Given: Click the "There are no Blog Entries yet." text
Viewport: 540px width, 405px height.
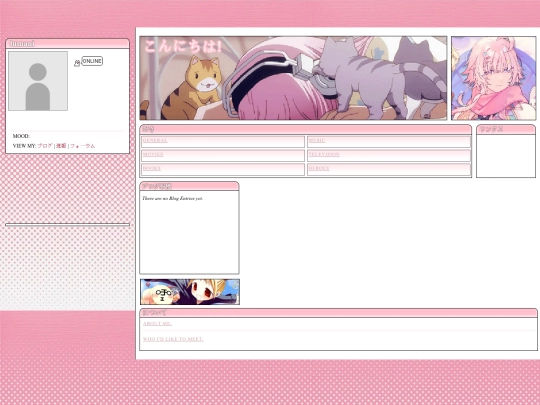Looking at the screenshot, I should pyautogui.click(x=173, y=198).
